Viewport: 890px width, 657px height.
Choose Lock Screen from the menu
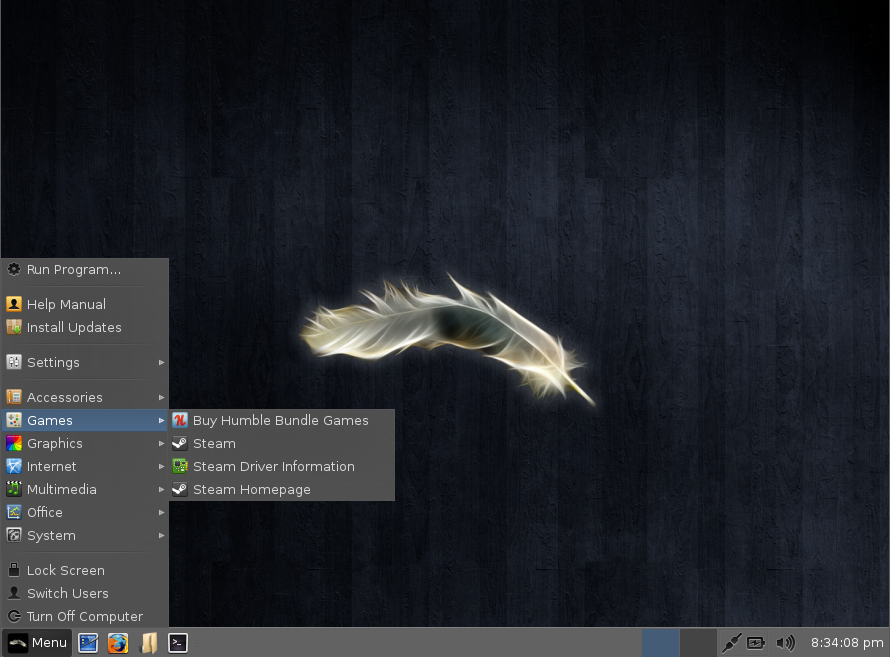pyautogui.click(x=85, y=570)
